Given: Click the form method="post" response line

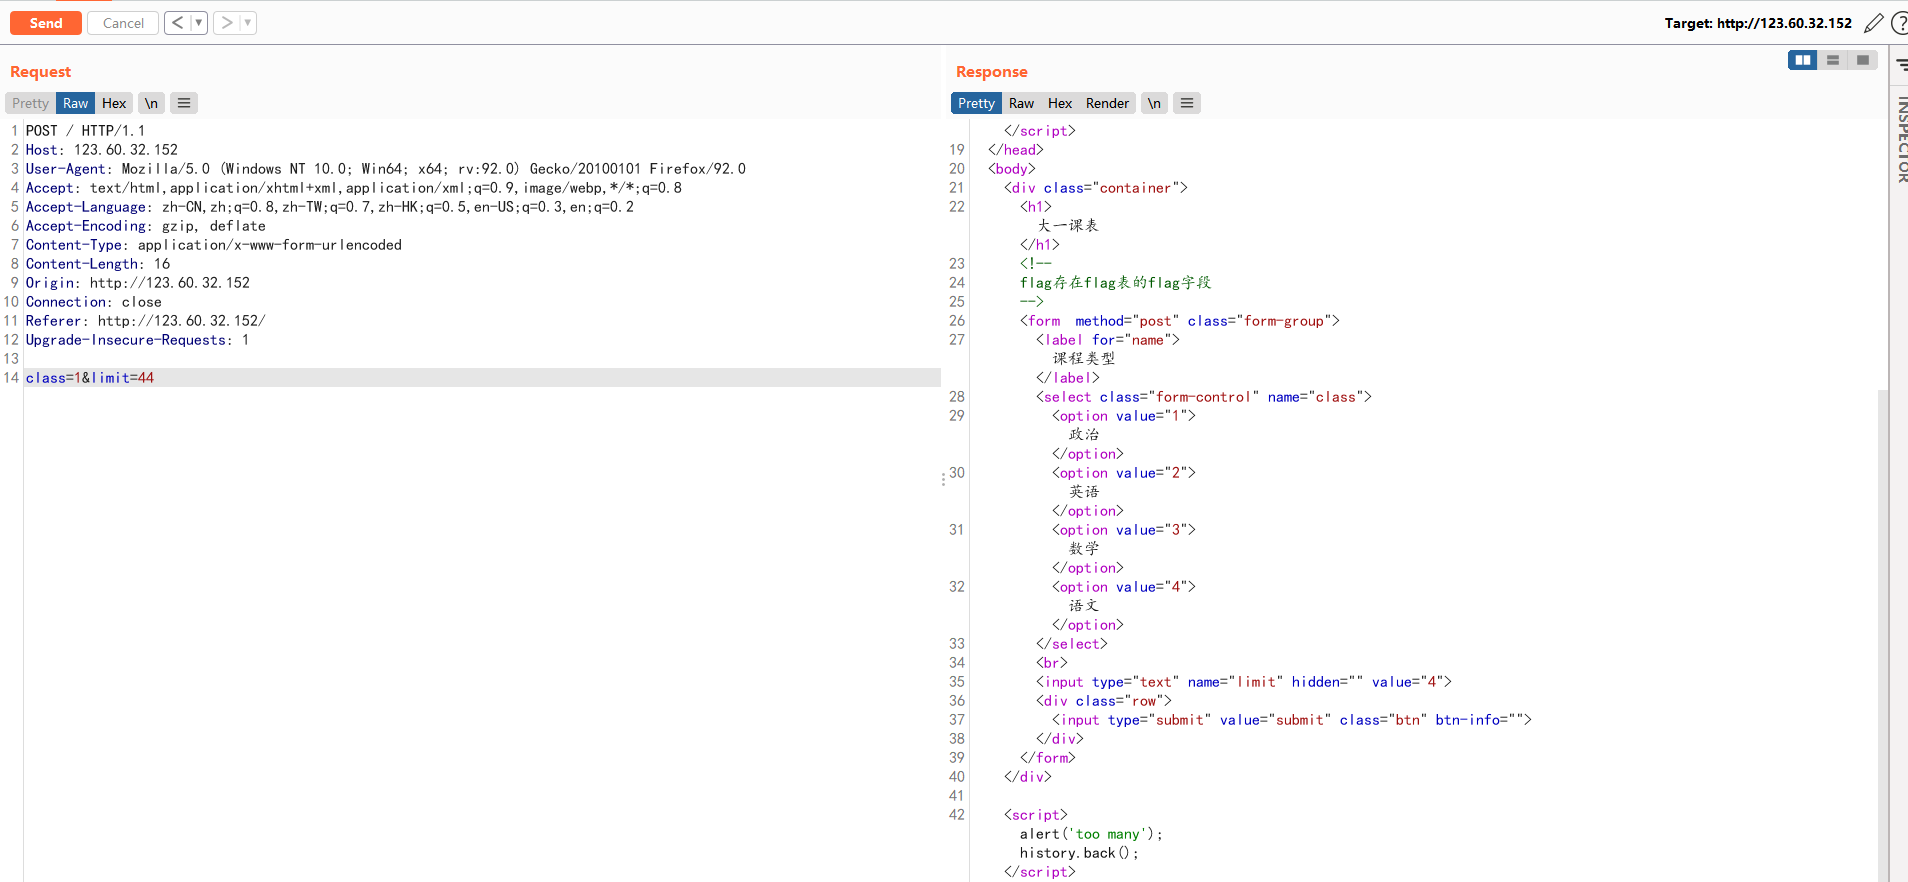Looking at the screenshot, I should tap(1180, 321).
